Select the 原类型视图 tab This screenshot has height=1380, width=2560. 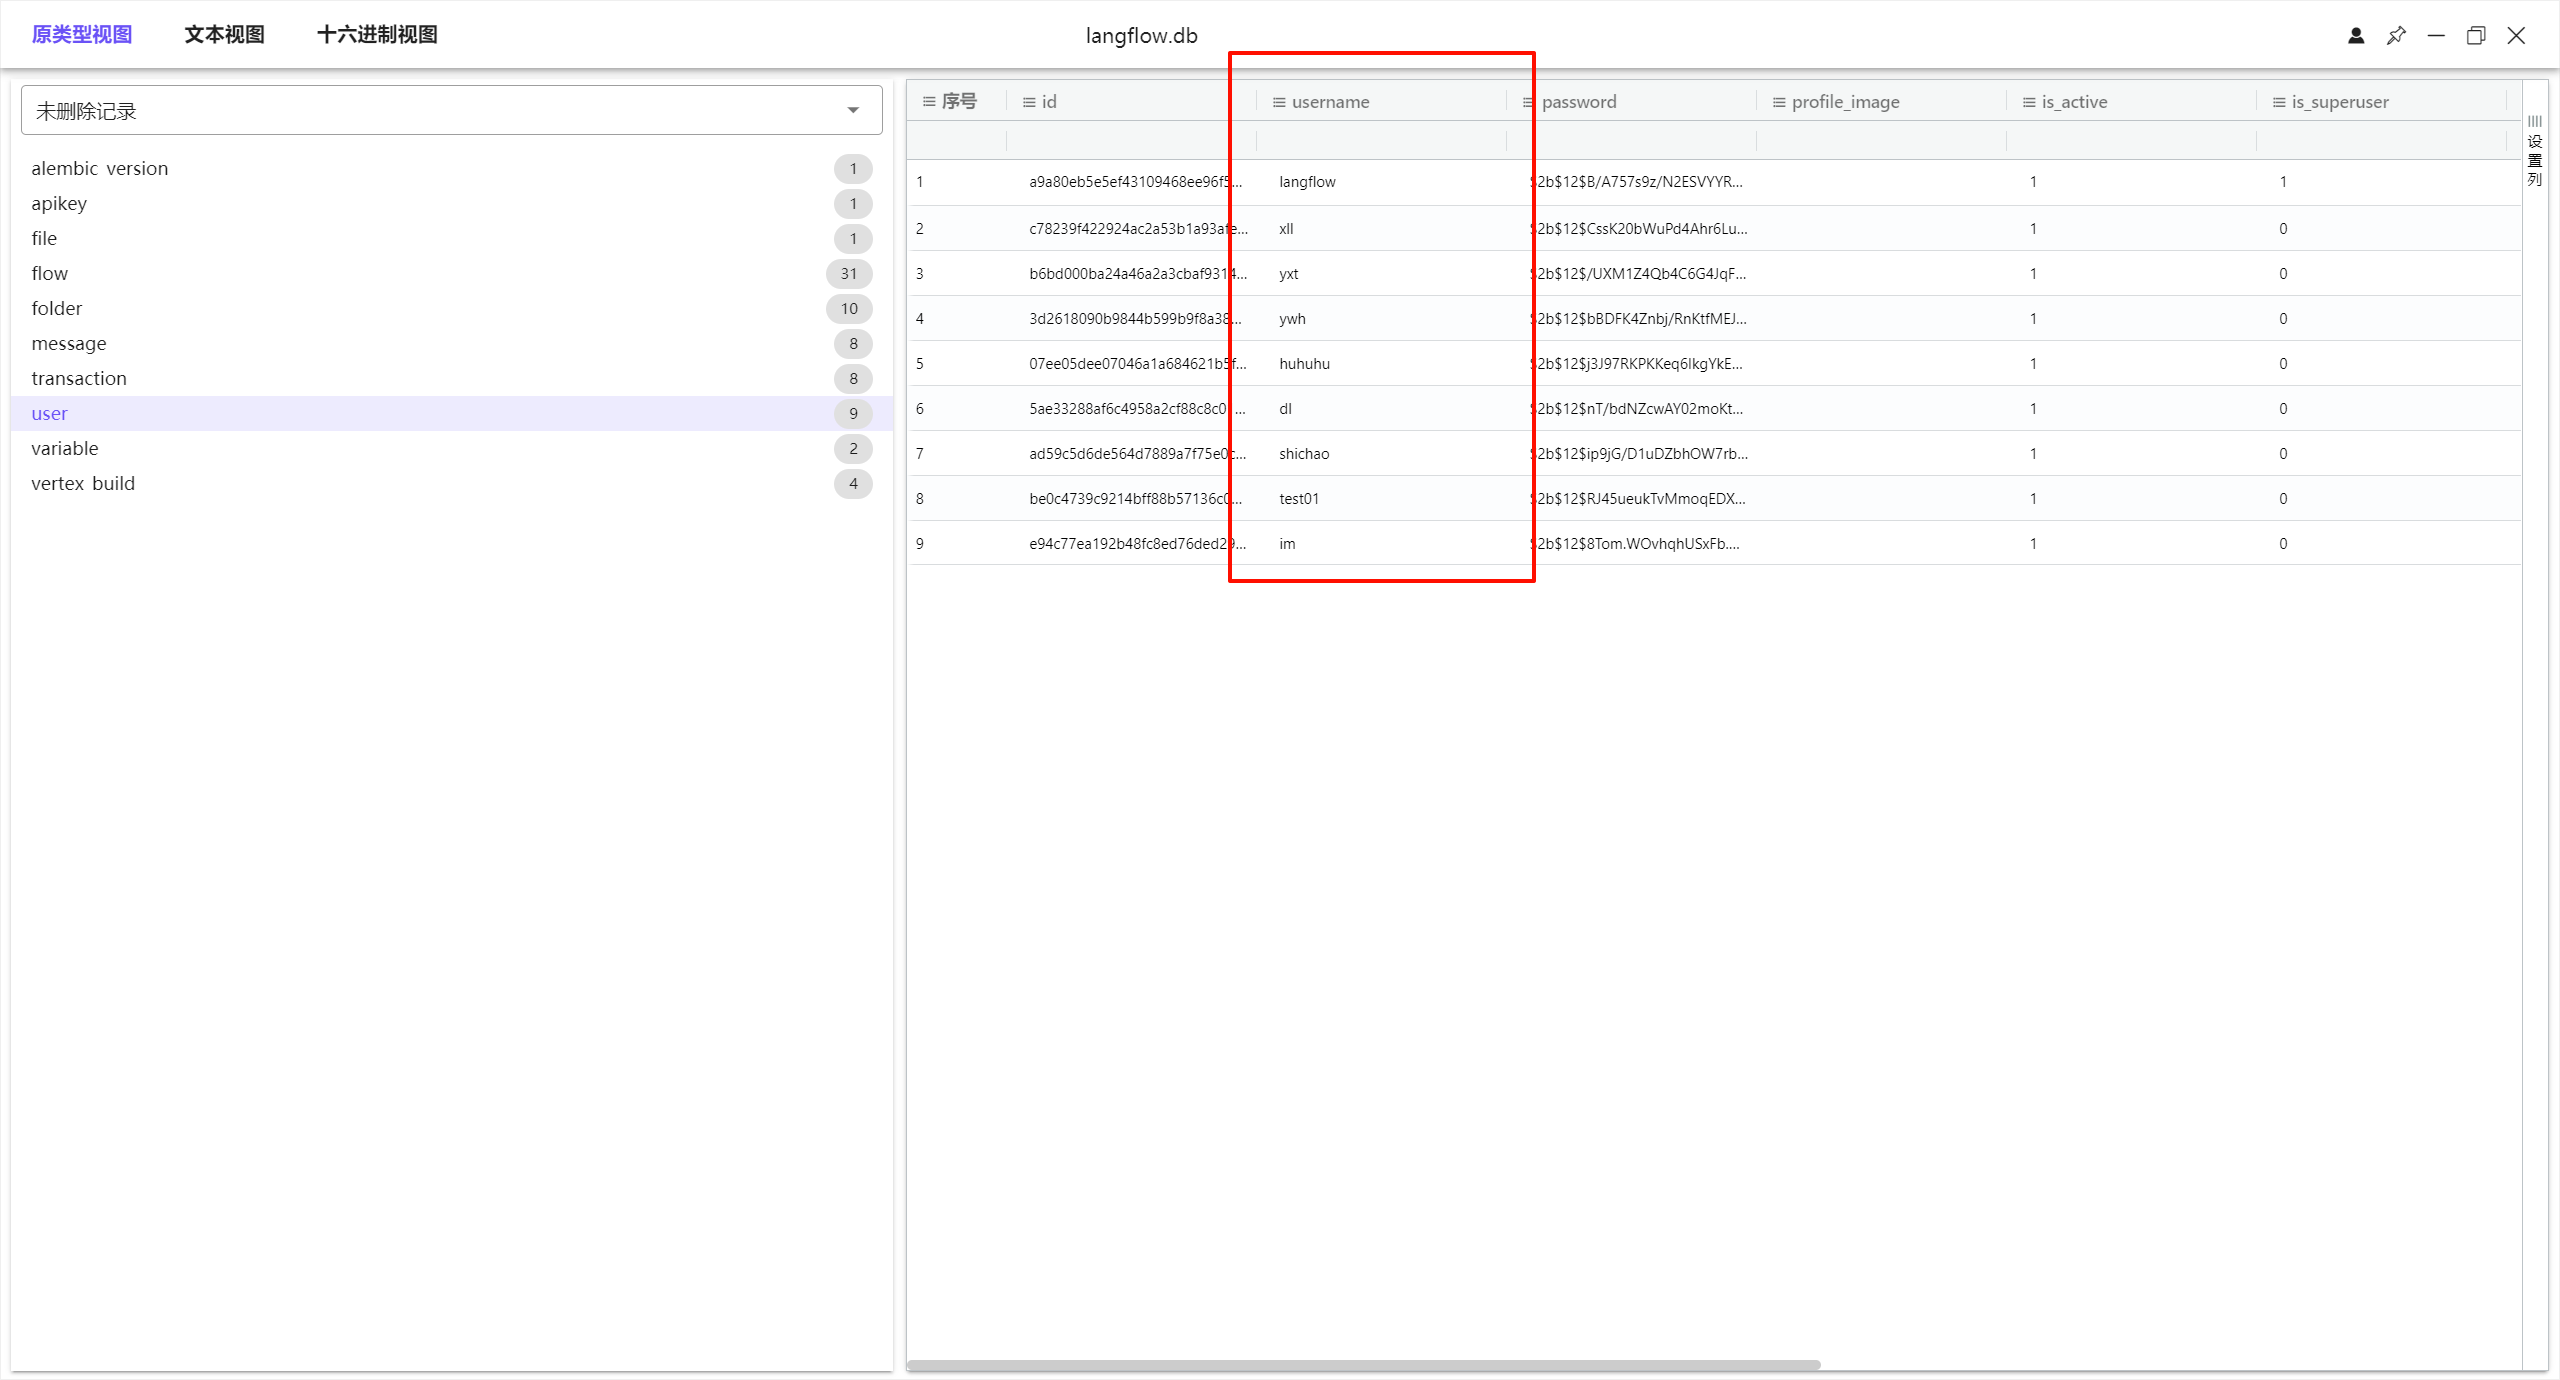[x=82, y=35]
